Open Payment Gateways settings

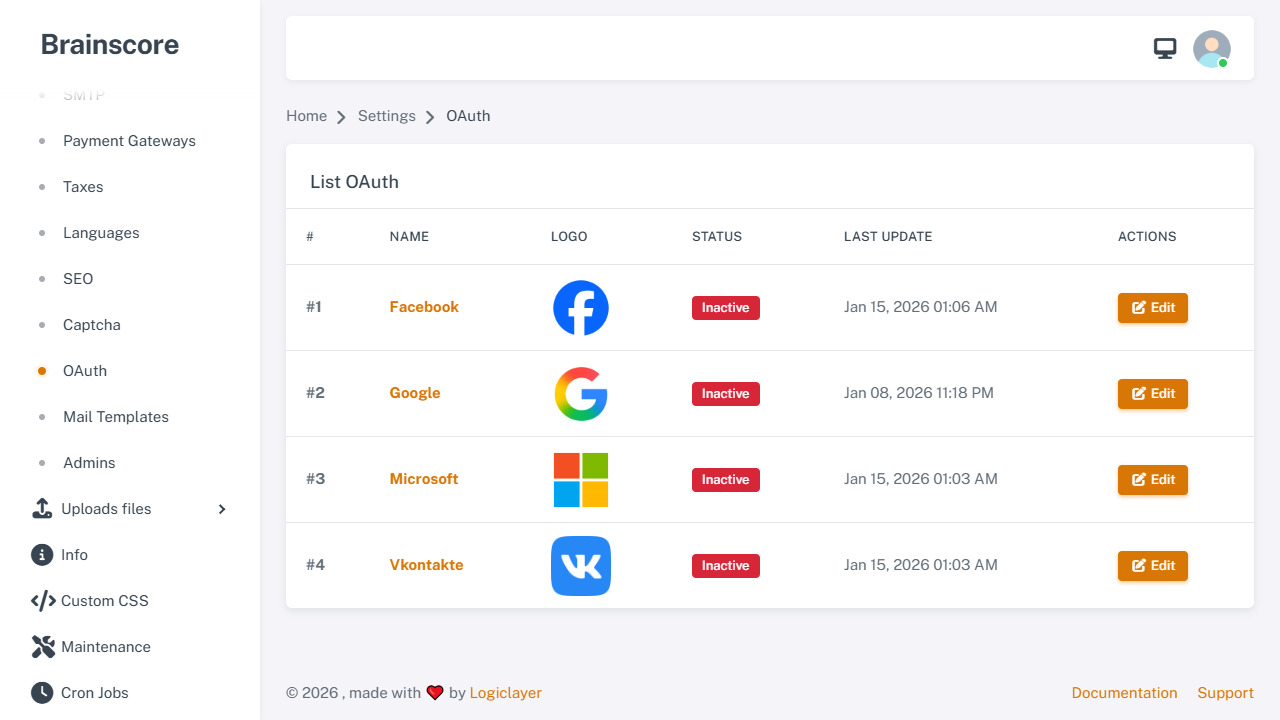click(129, 141)
